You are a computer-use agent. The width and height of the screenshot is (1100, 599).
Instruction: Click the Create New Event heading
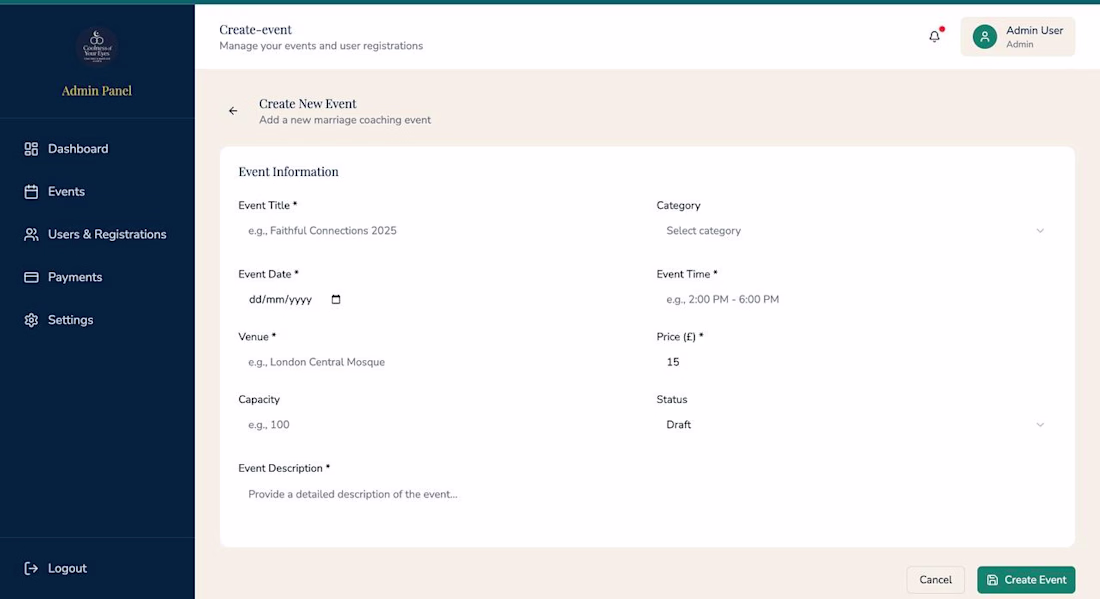pos(308,104)
